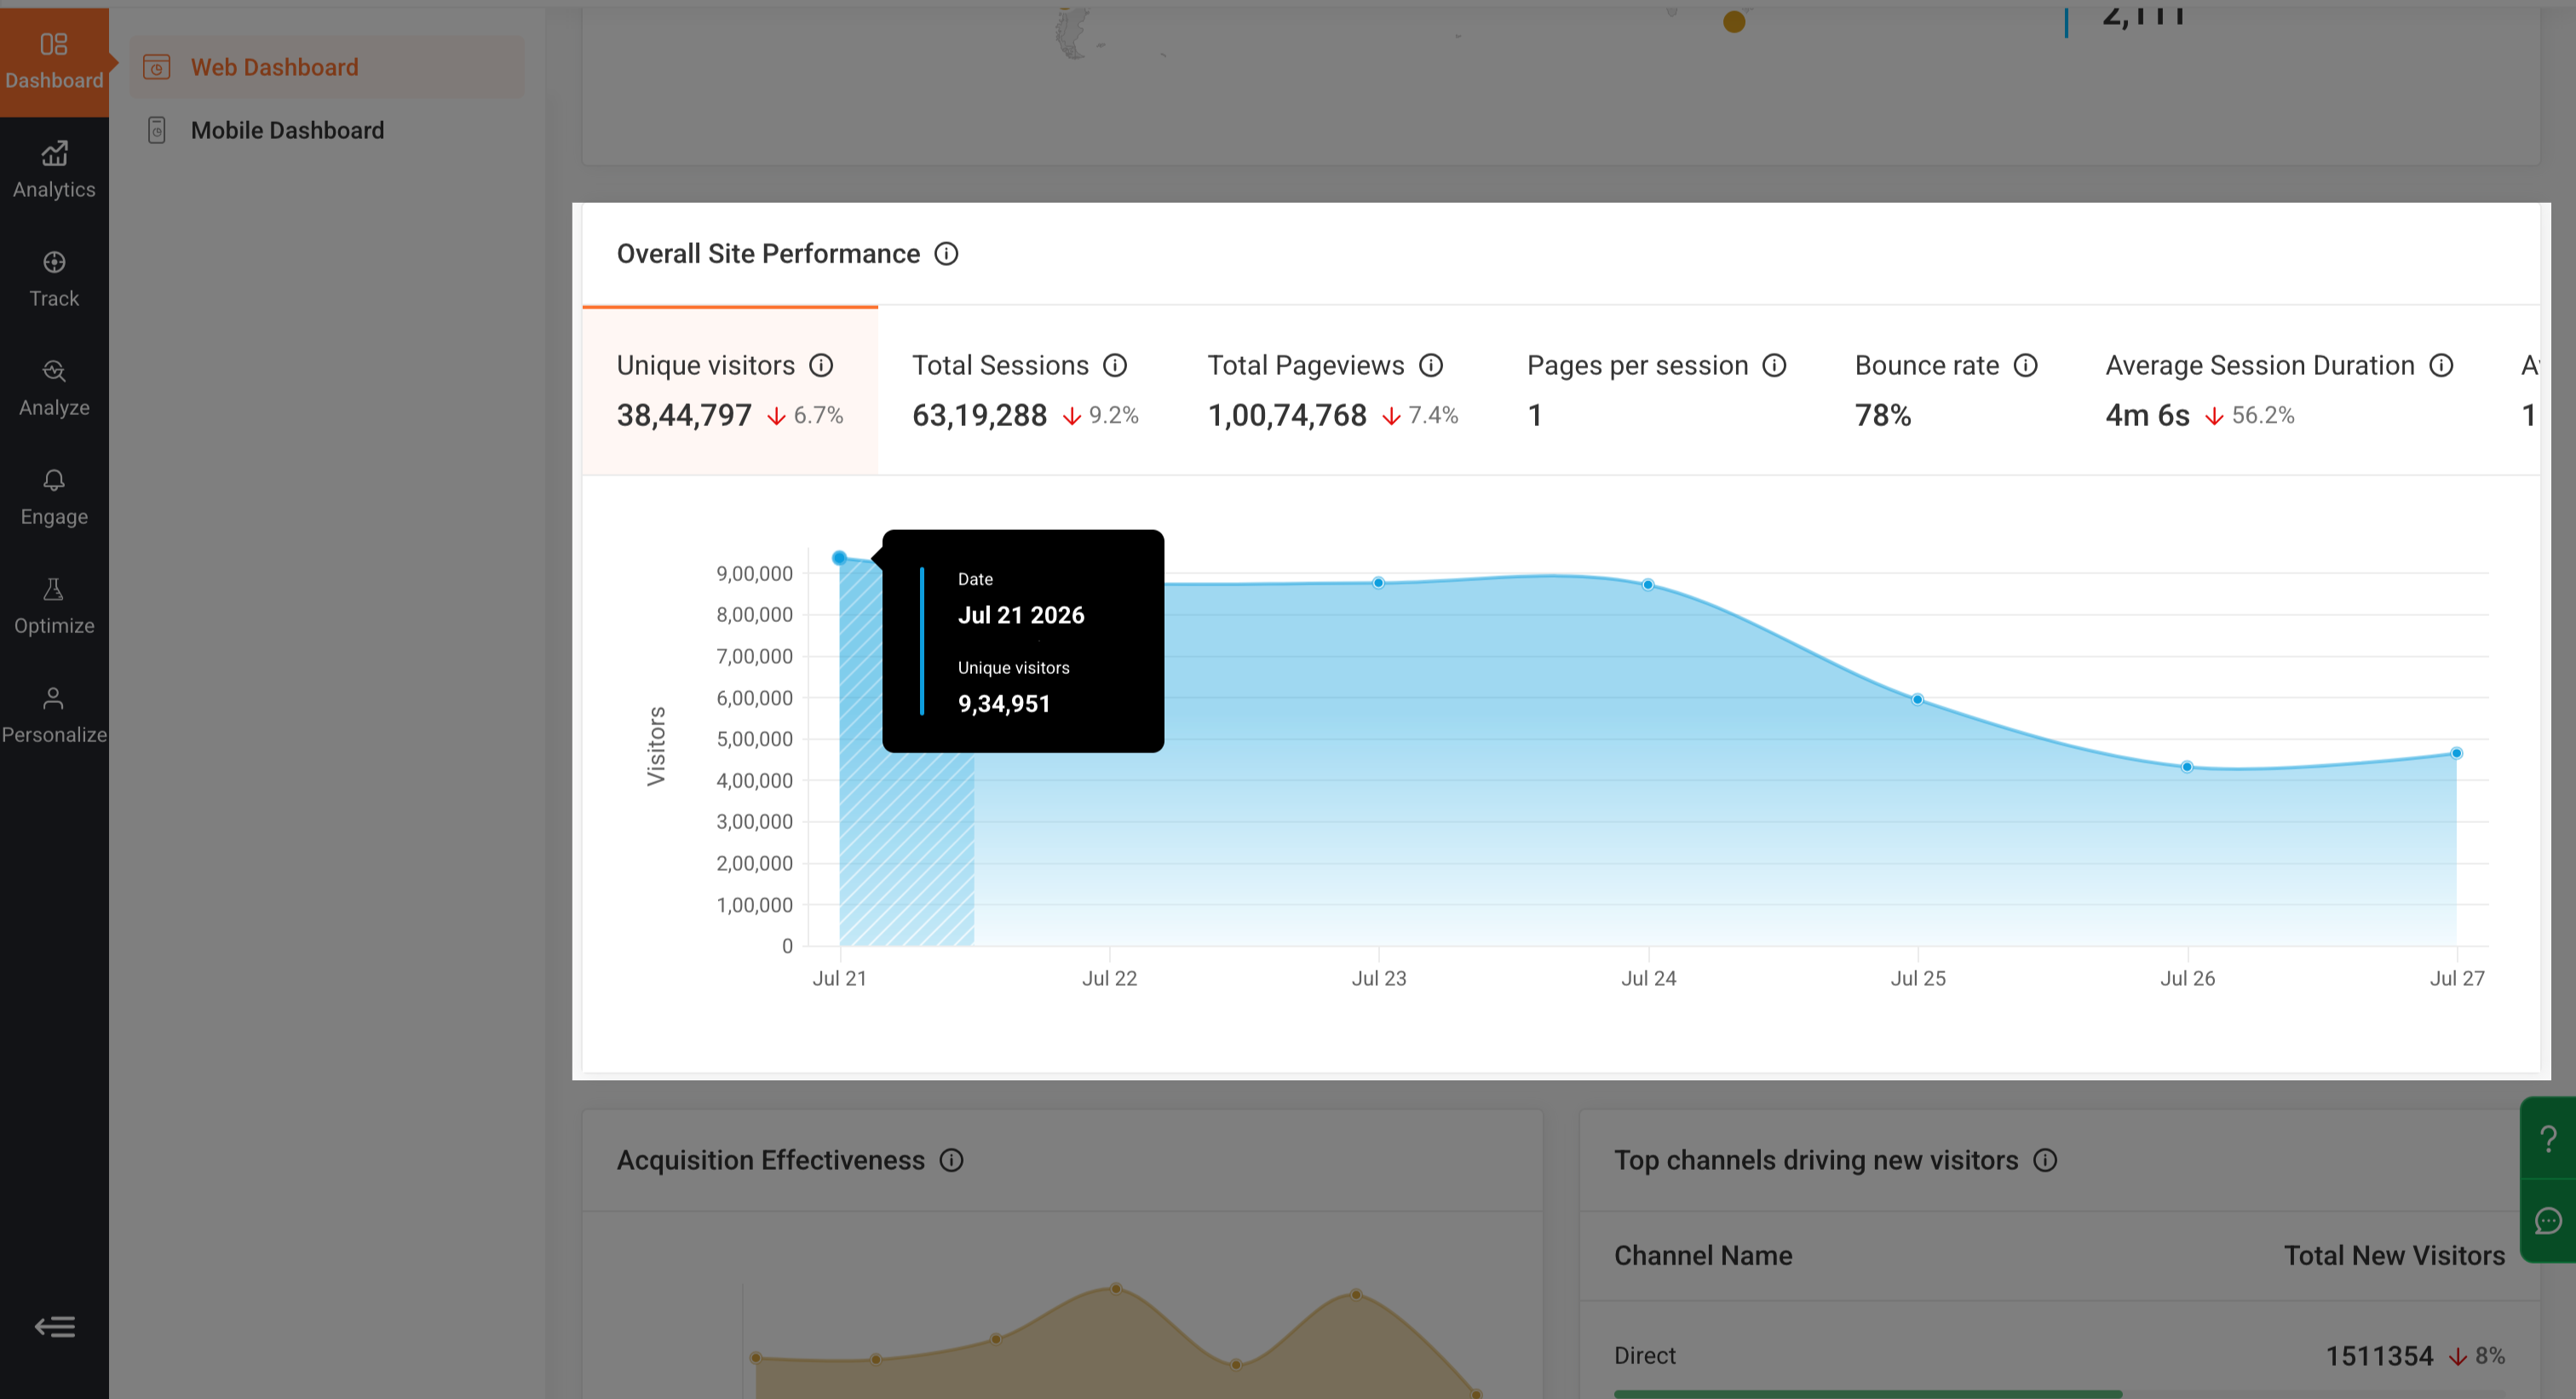Open the chat support bubble icon
This screenshot has width=2576, height=1399.
[2548, 1220]
